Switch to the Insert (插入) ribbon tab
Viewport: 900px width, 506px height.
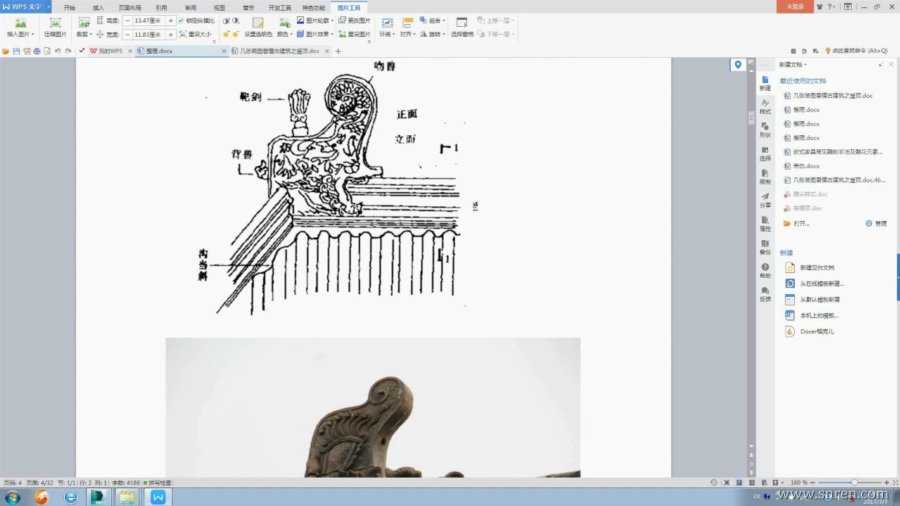(98, 6)
